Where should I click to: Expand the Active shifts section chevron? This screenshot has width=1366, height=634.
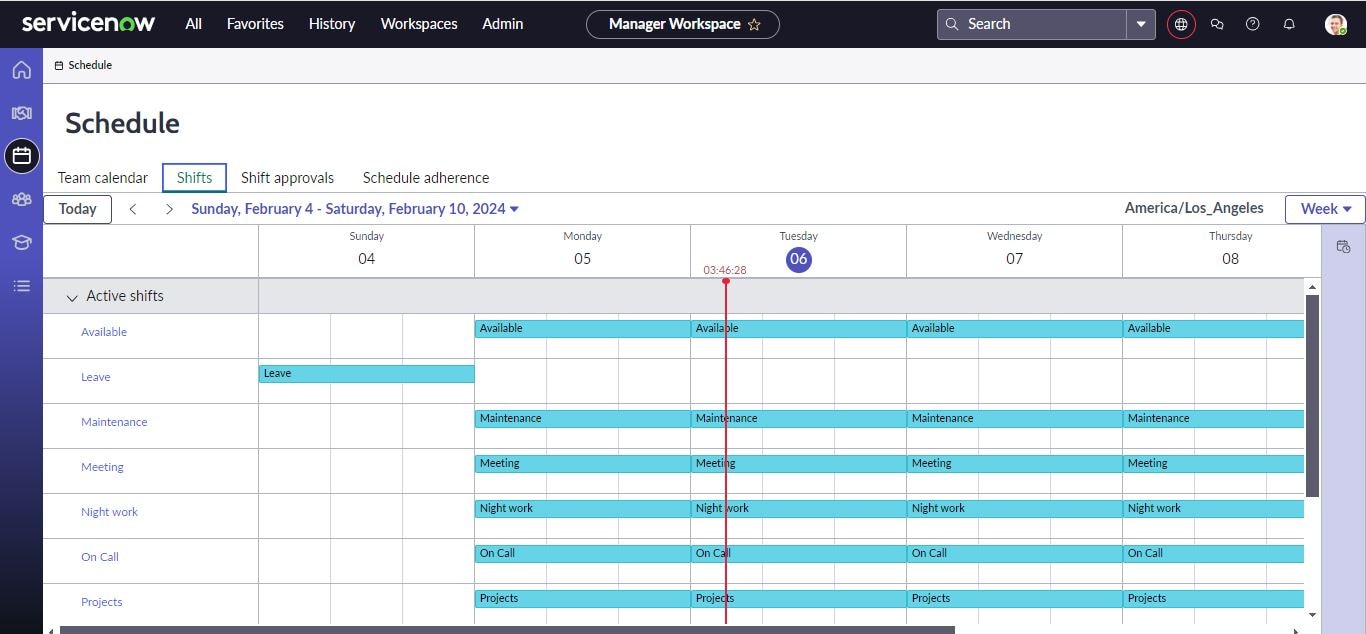tap(71, 296)
